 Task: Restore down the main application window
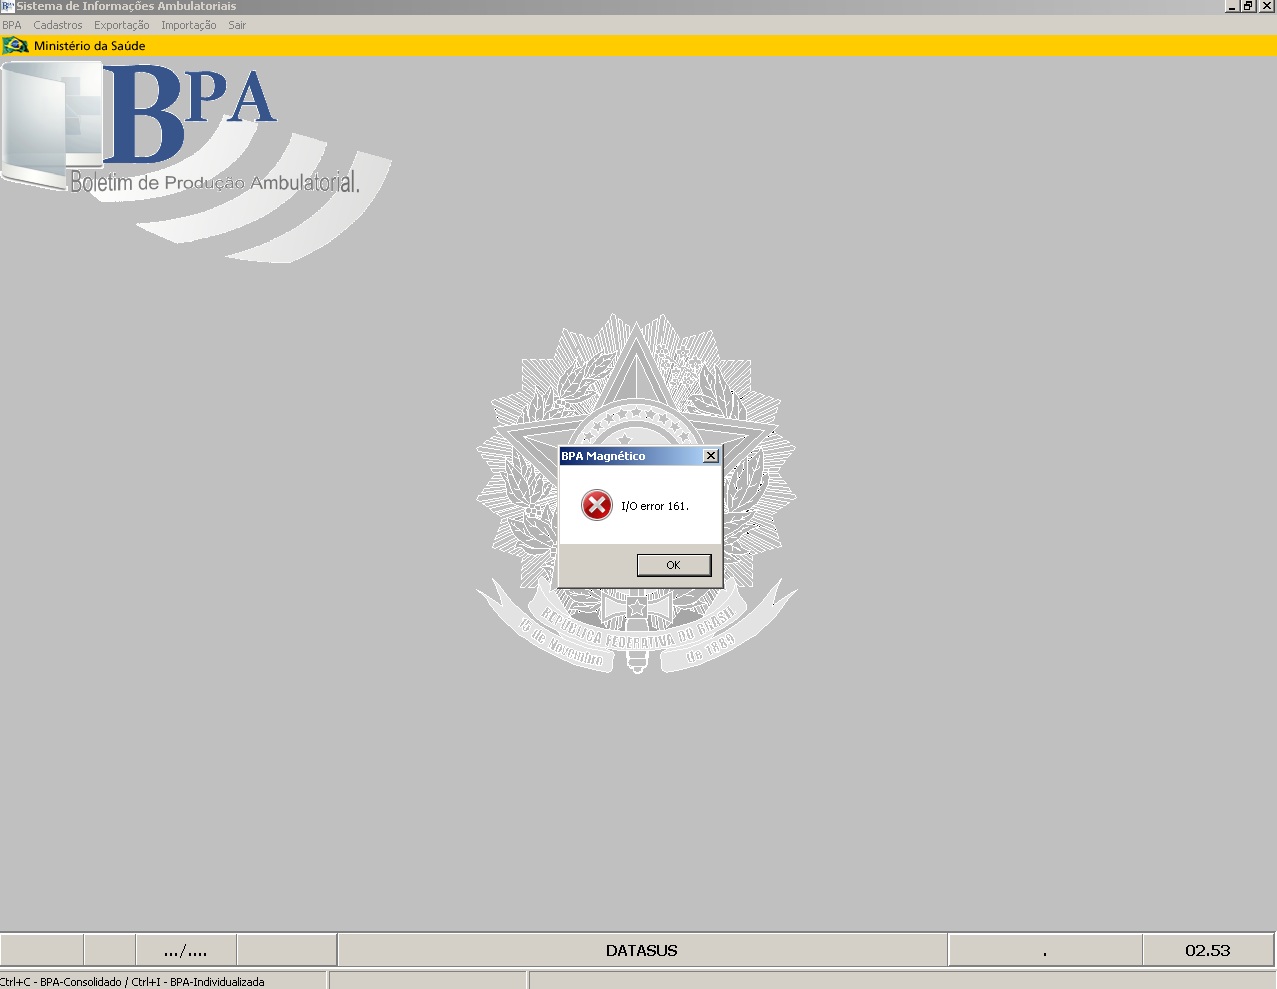1249,6
